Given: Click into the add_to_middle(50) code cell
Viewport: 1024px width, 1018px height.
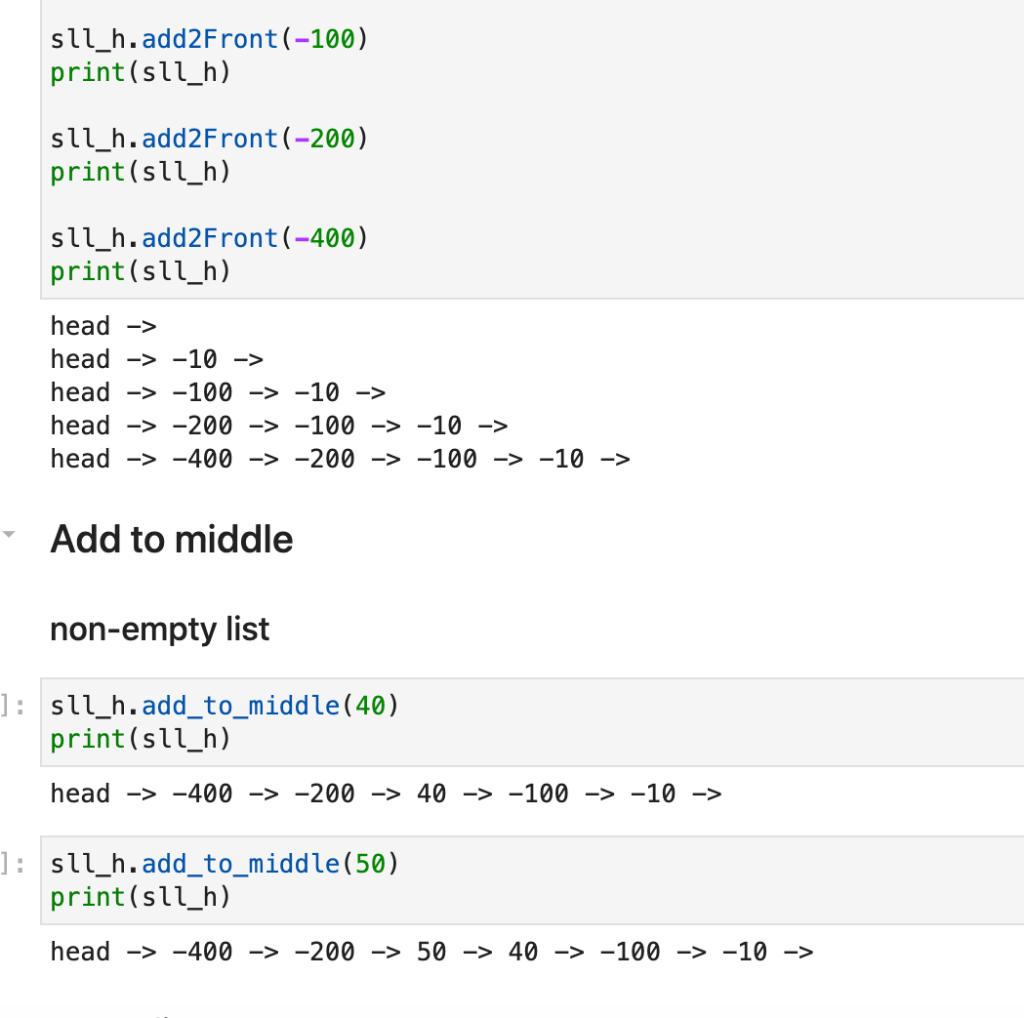Looking at the screenshot, I should click(532, 880).
